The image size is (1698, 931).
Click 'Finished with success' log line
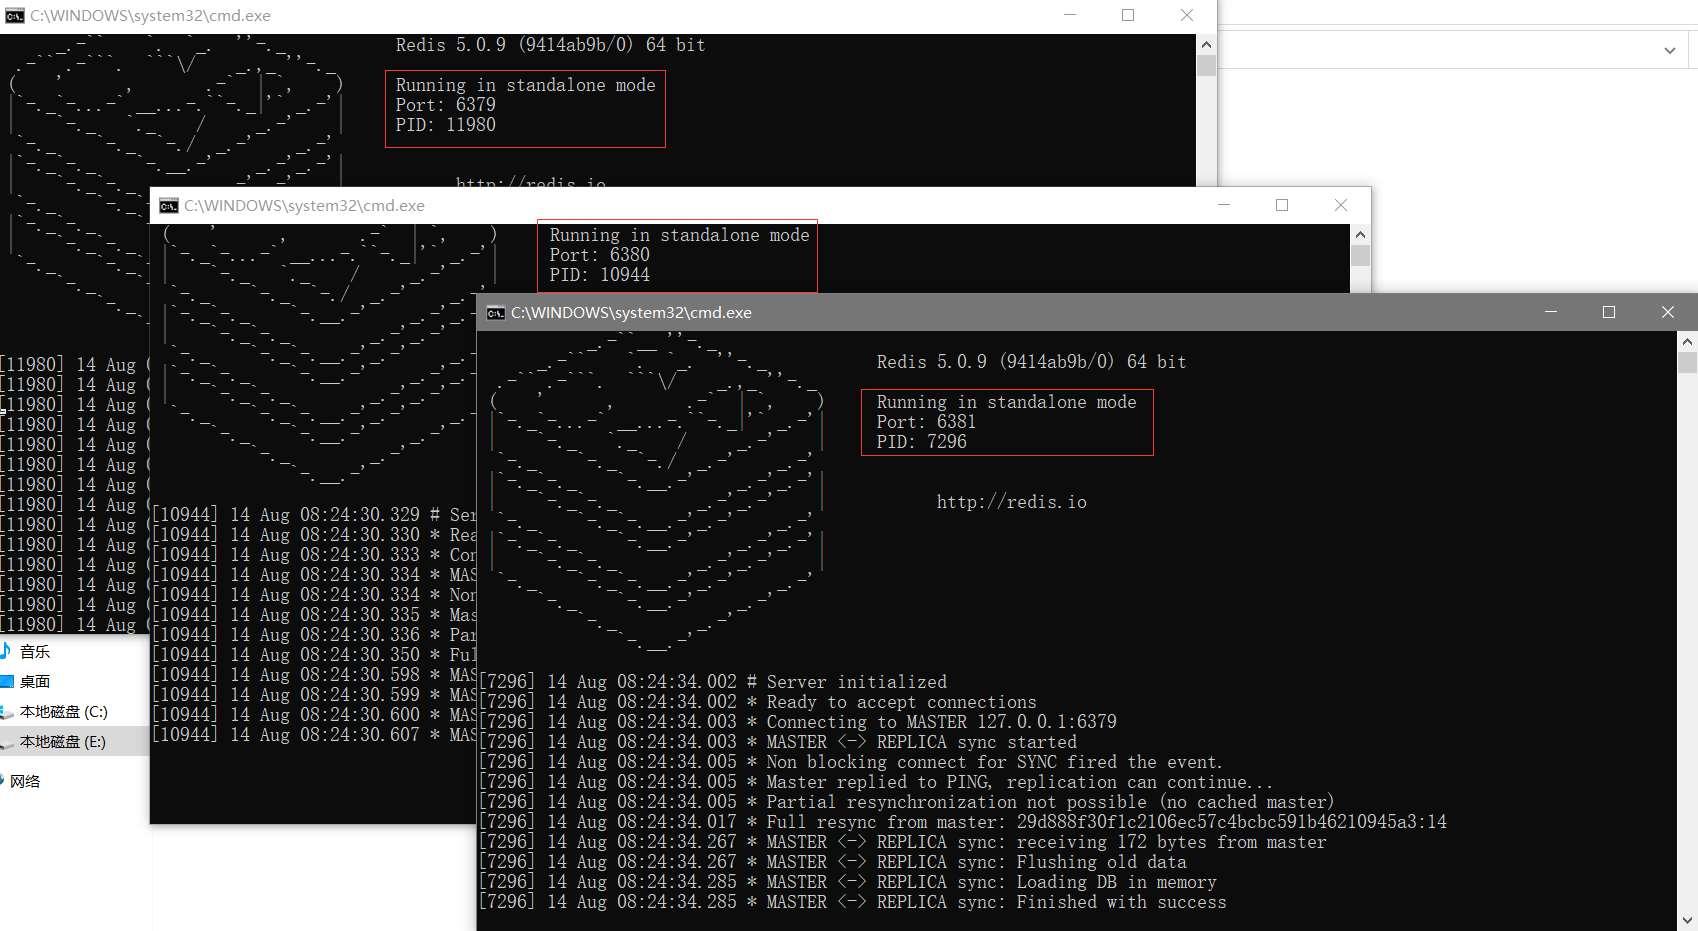tap(852, 902)
